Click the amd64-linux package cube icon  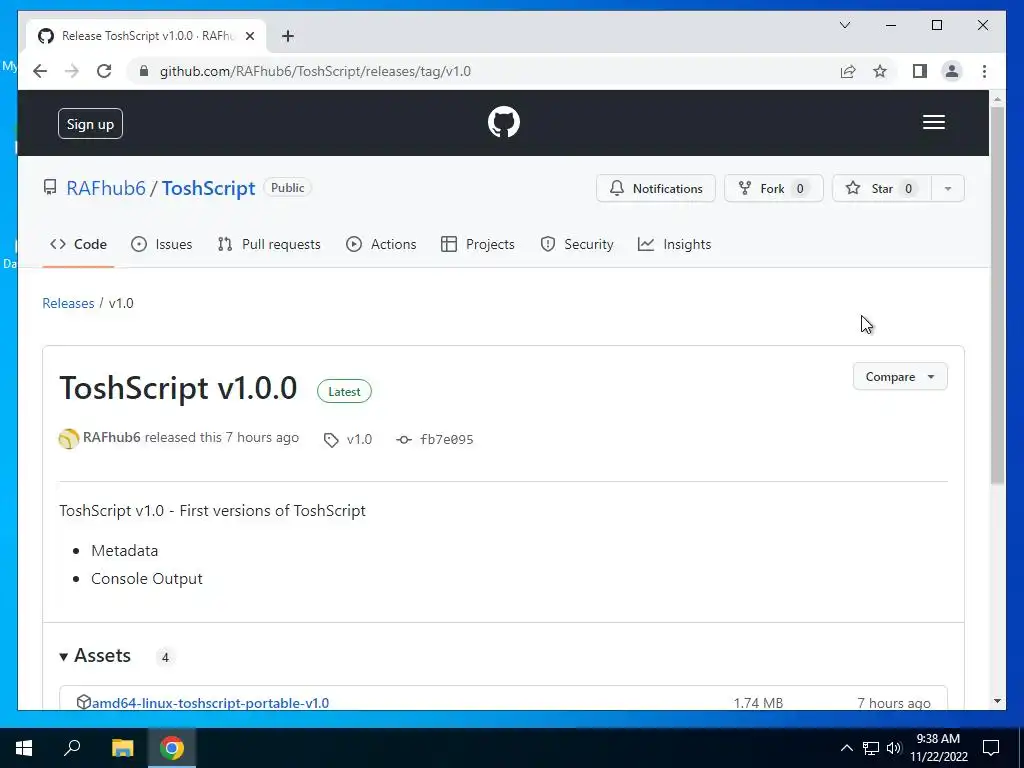pyautogui.click(x=83, y=702)
